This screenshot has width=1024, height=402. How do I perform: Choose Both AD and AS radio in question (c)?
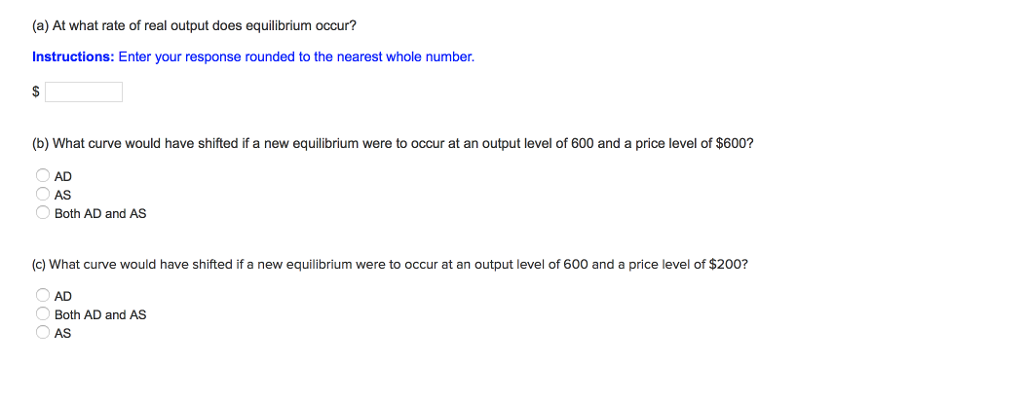43,315
